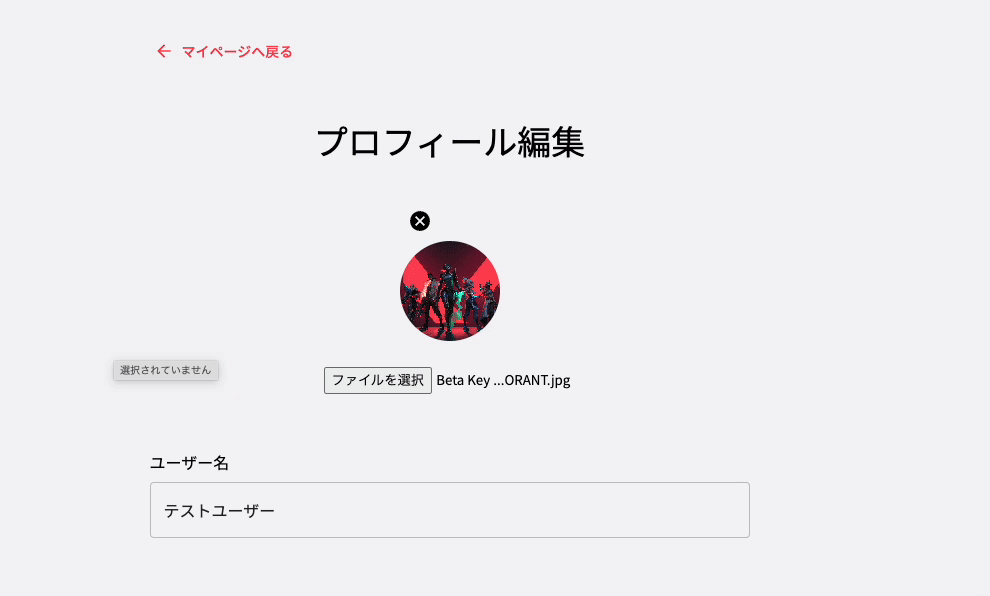
Task: Click the 選択されていません tooltip text
Action: tap(165, 370)
